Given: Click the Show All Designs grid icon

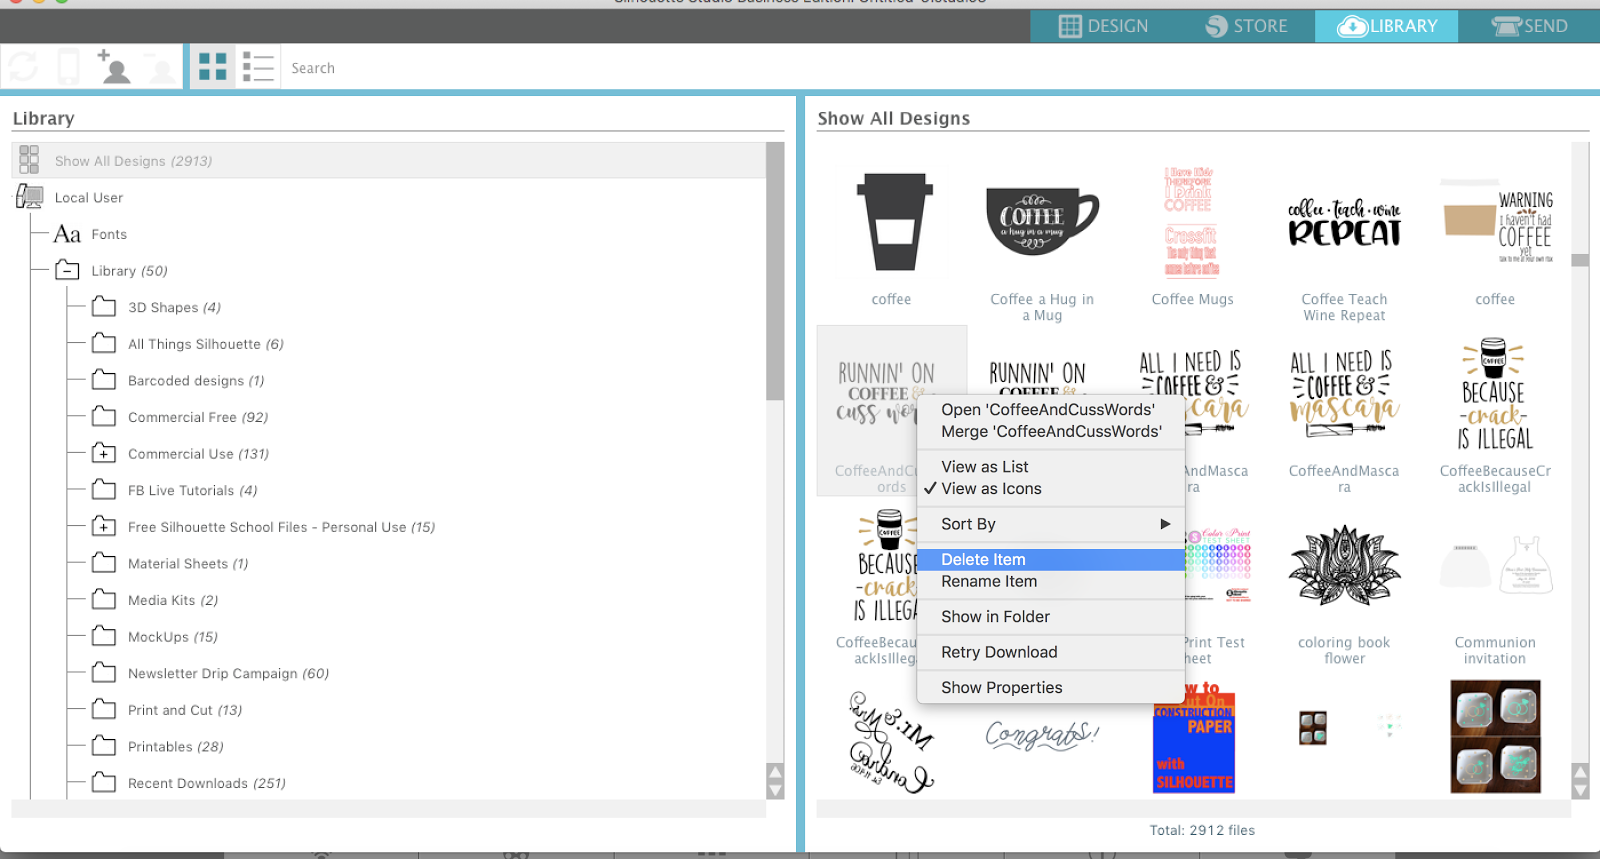Looking at the screenshot, I should pos(29,160).
